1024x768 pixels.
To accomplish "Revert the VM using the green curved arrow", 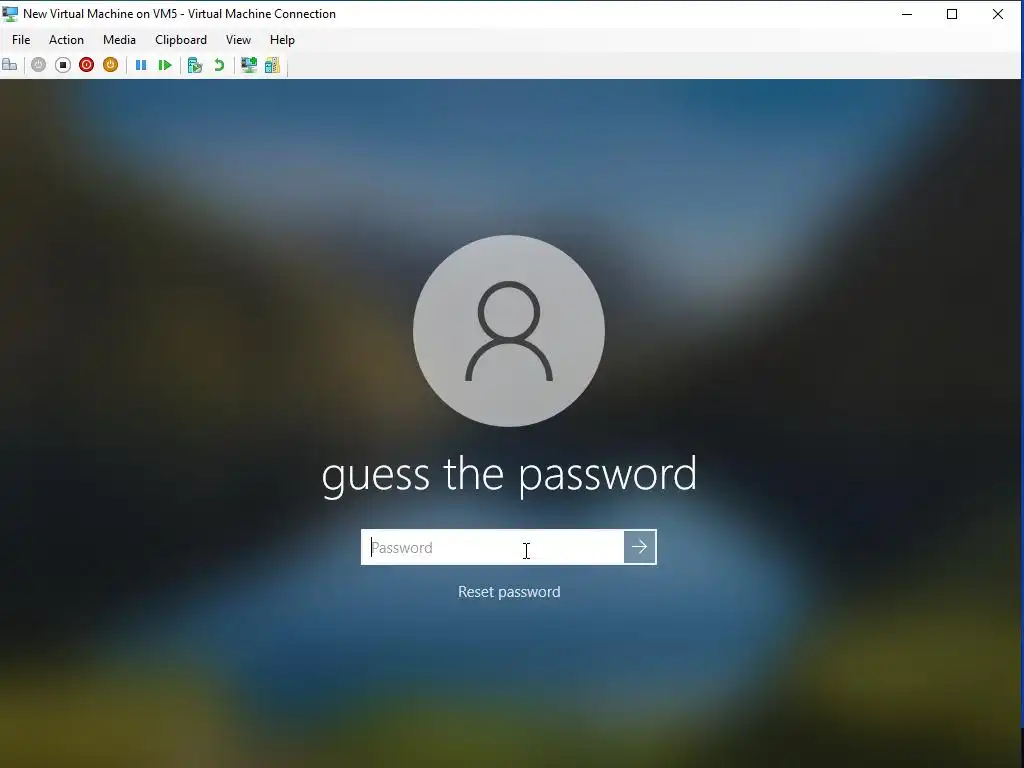I will click(219, 65).
